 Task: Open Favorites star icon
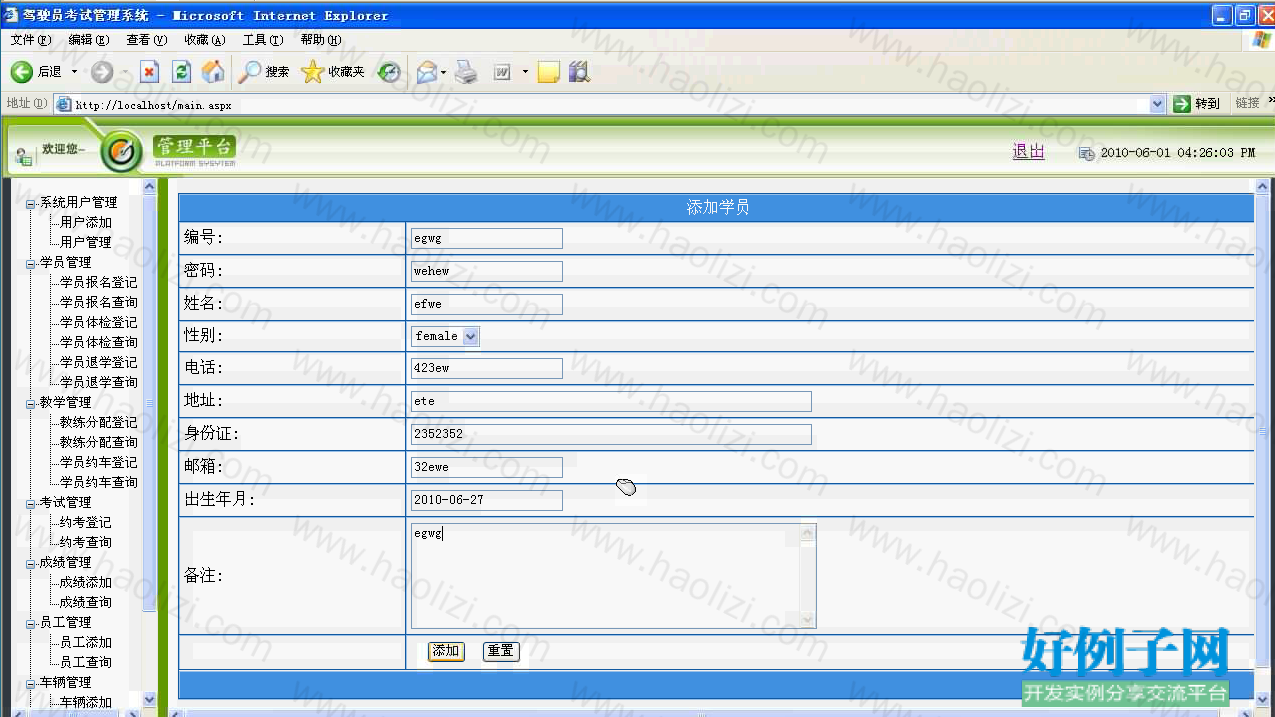(313, 72)
